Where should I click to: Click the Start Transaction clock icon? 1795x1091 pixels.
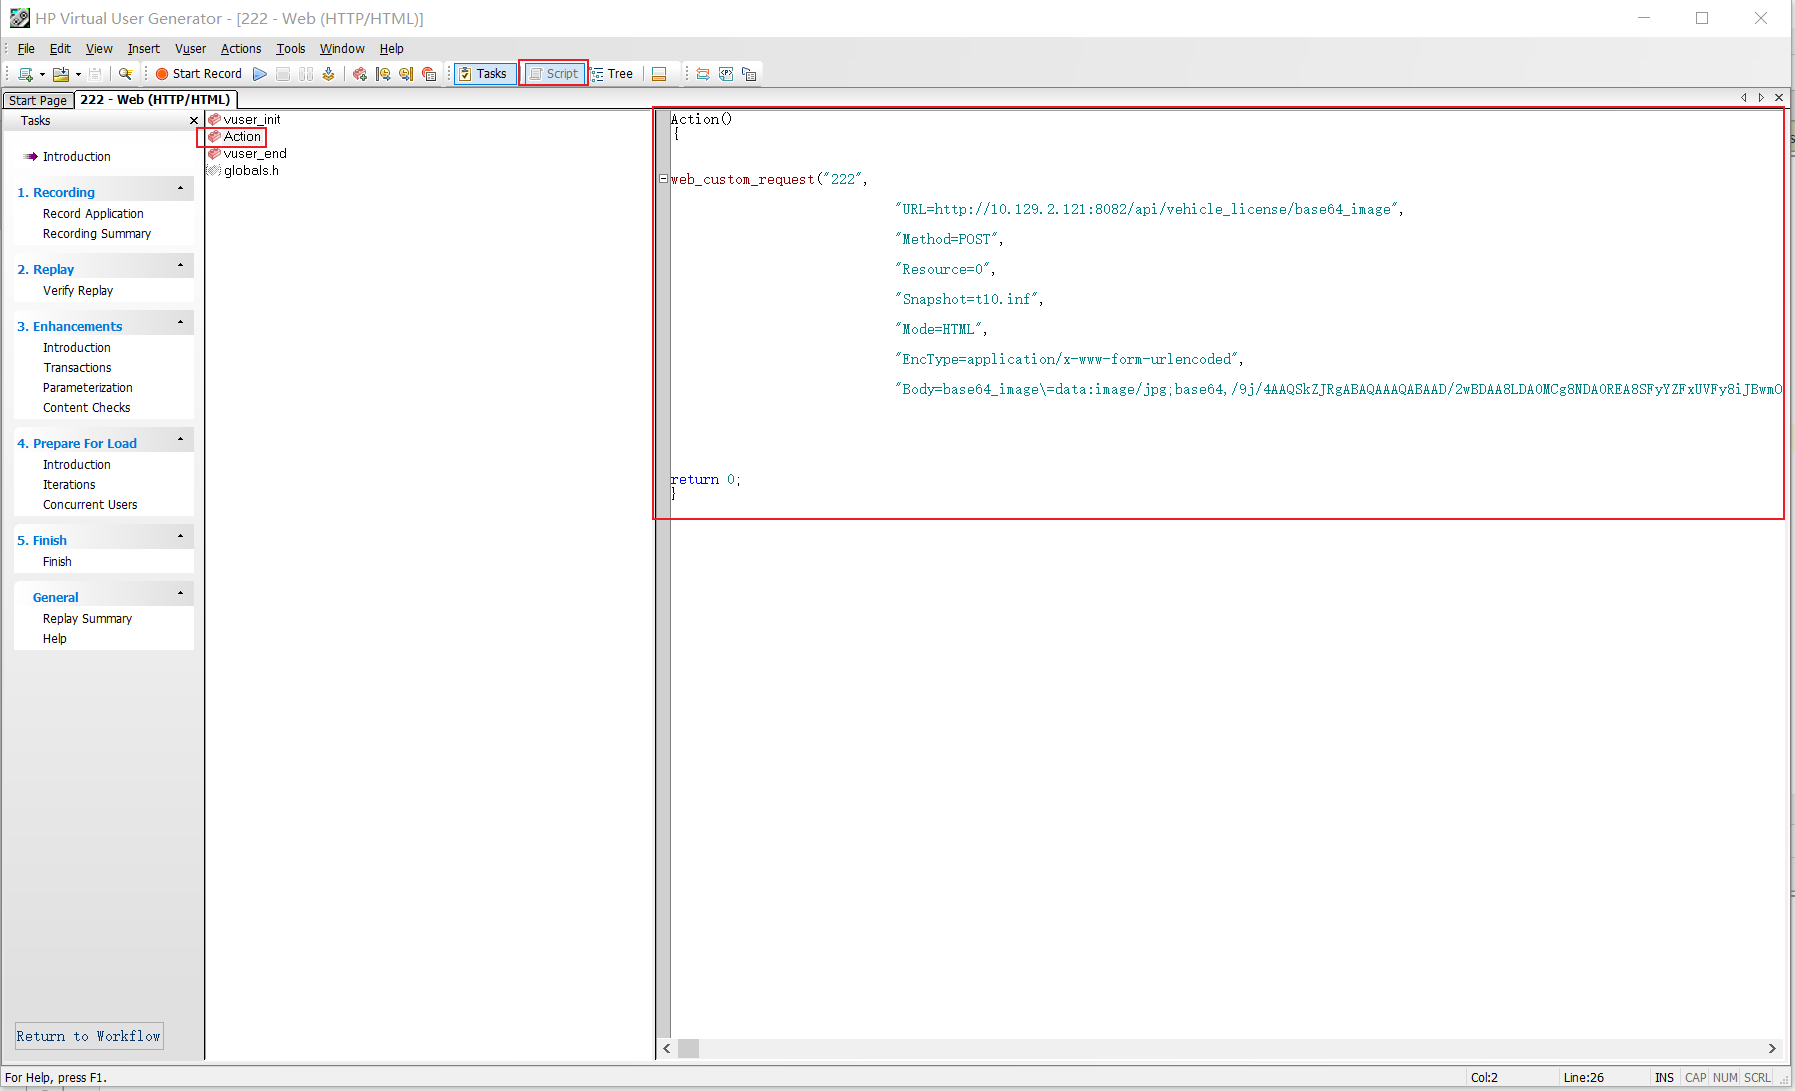tap(383, 74)
